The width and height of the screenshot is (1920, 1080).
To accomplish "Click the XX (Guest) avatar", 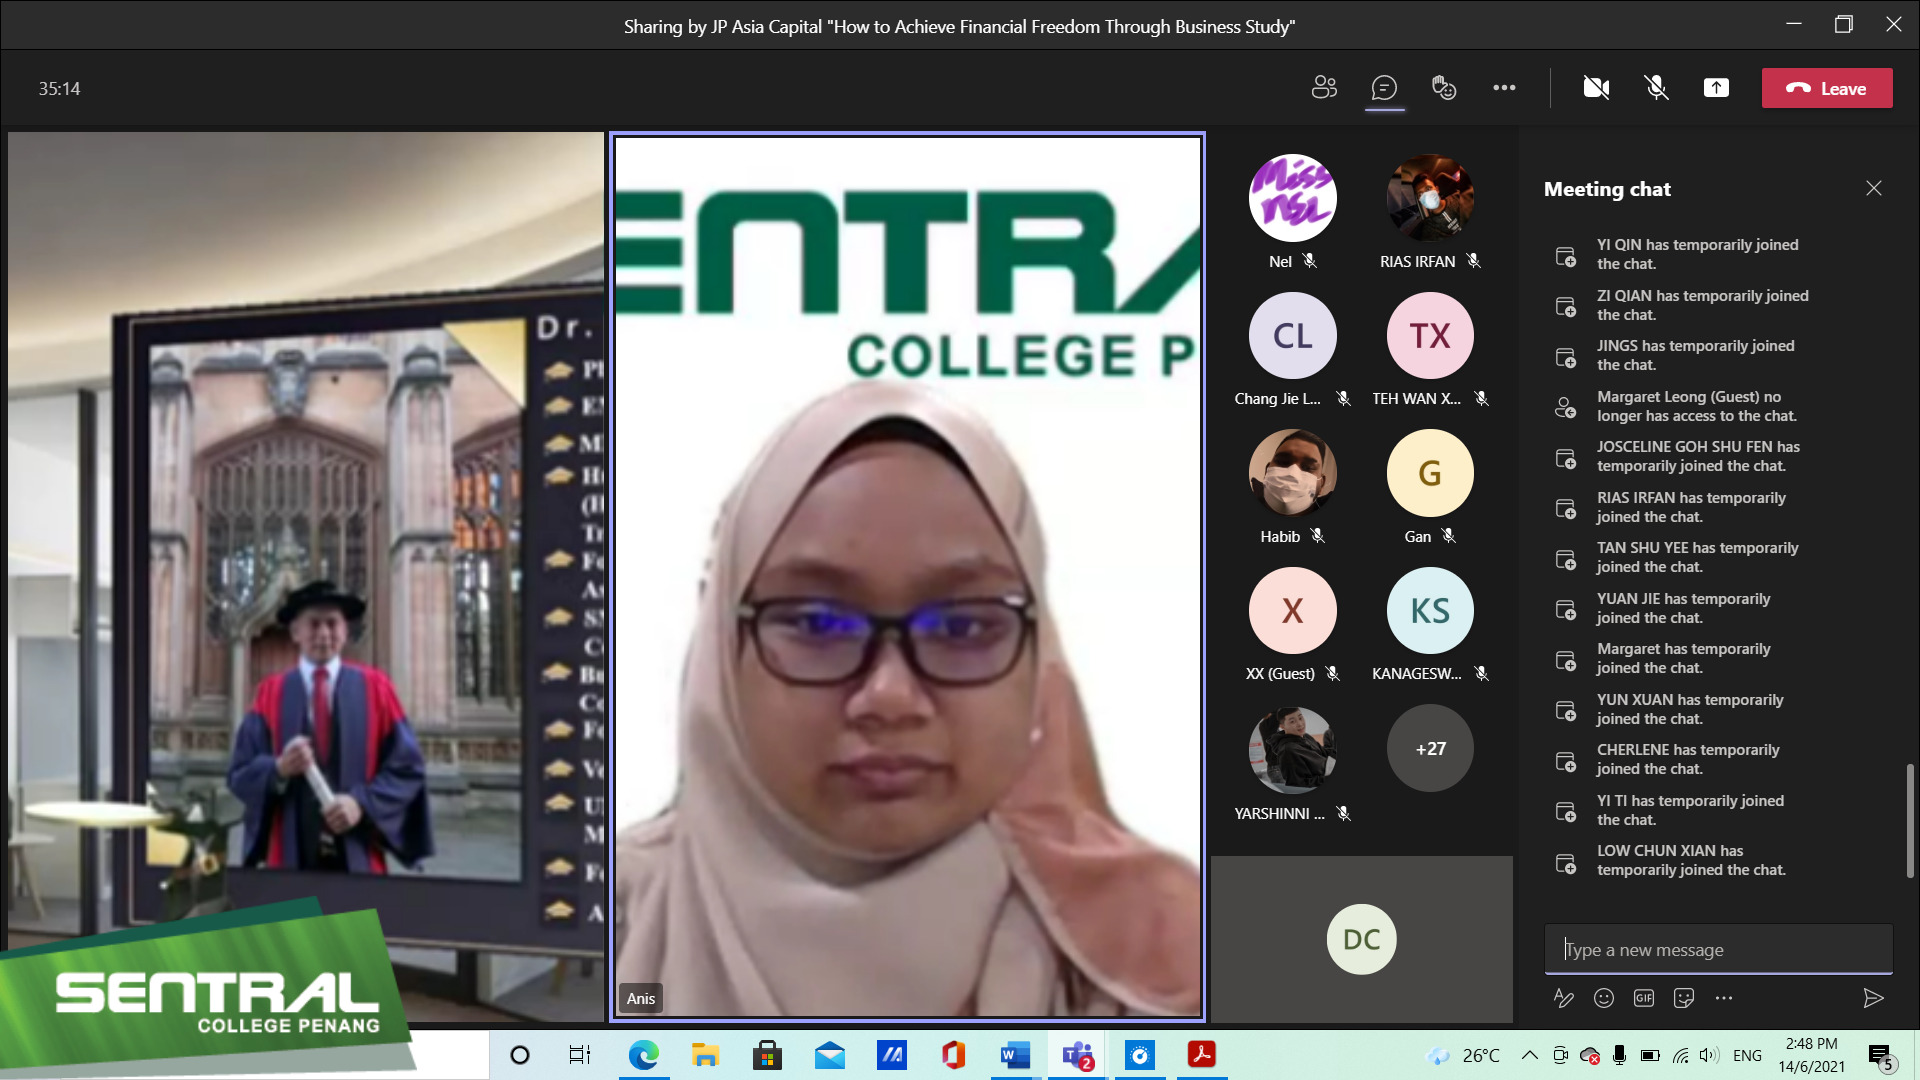I will (x=1292, y=610).
